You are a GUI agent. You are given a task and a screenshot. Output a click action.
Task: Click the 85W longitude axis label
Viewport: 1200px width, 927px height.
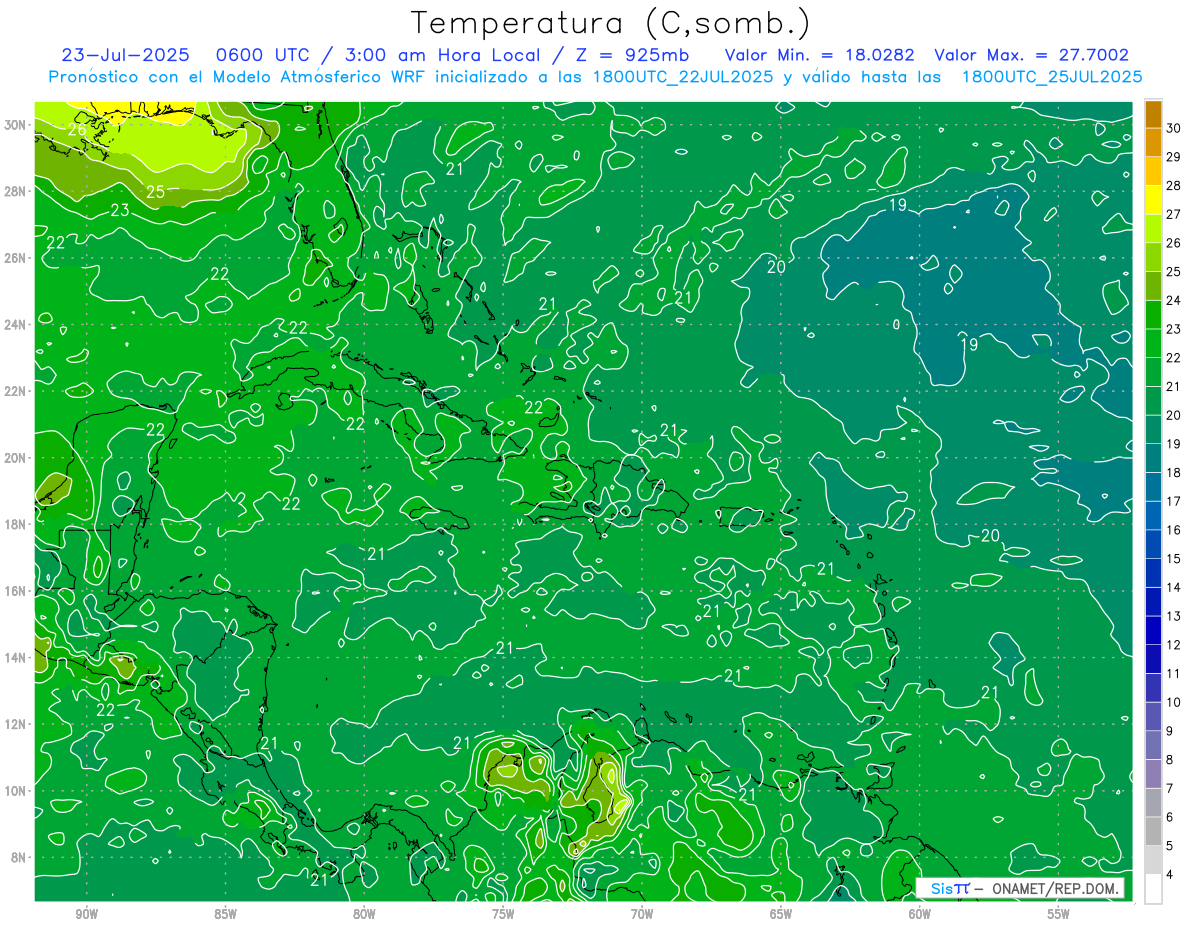226,913
